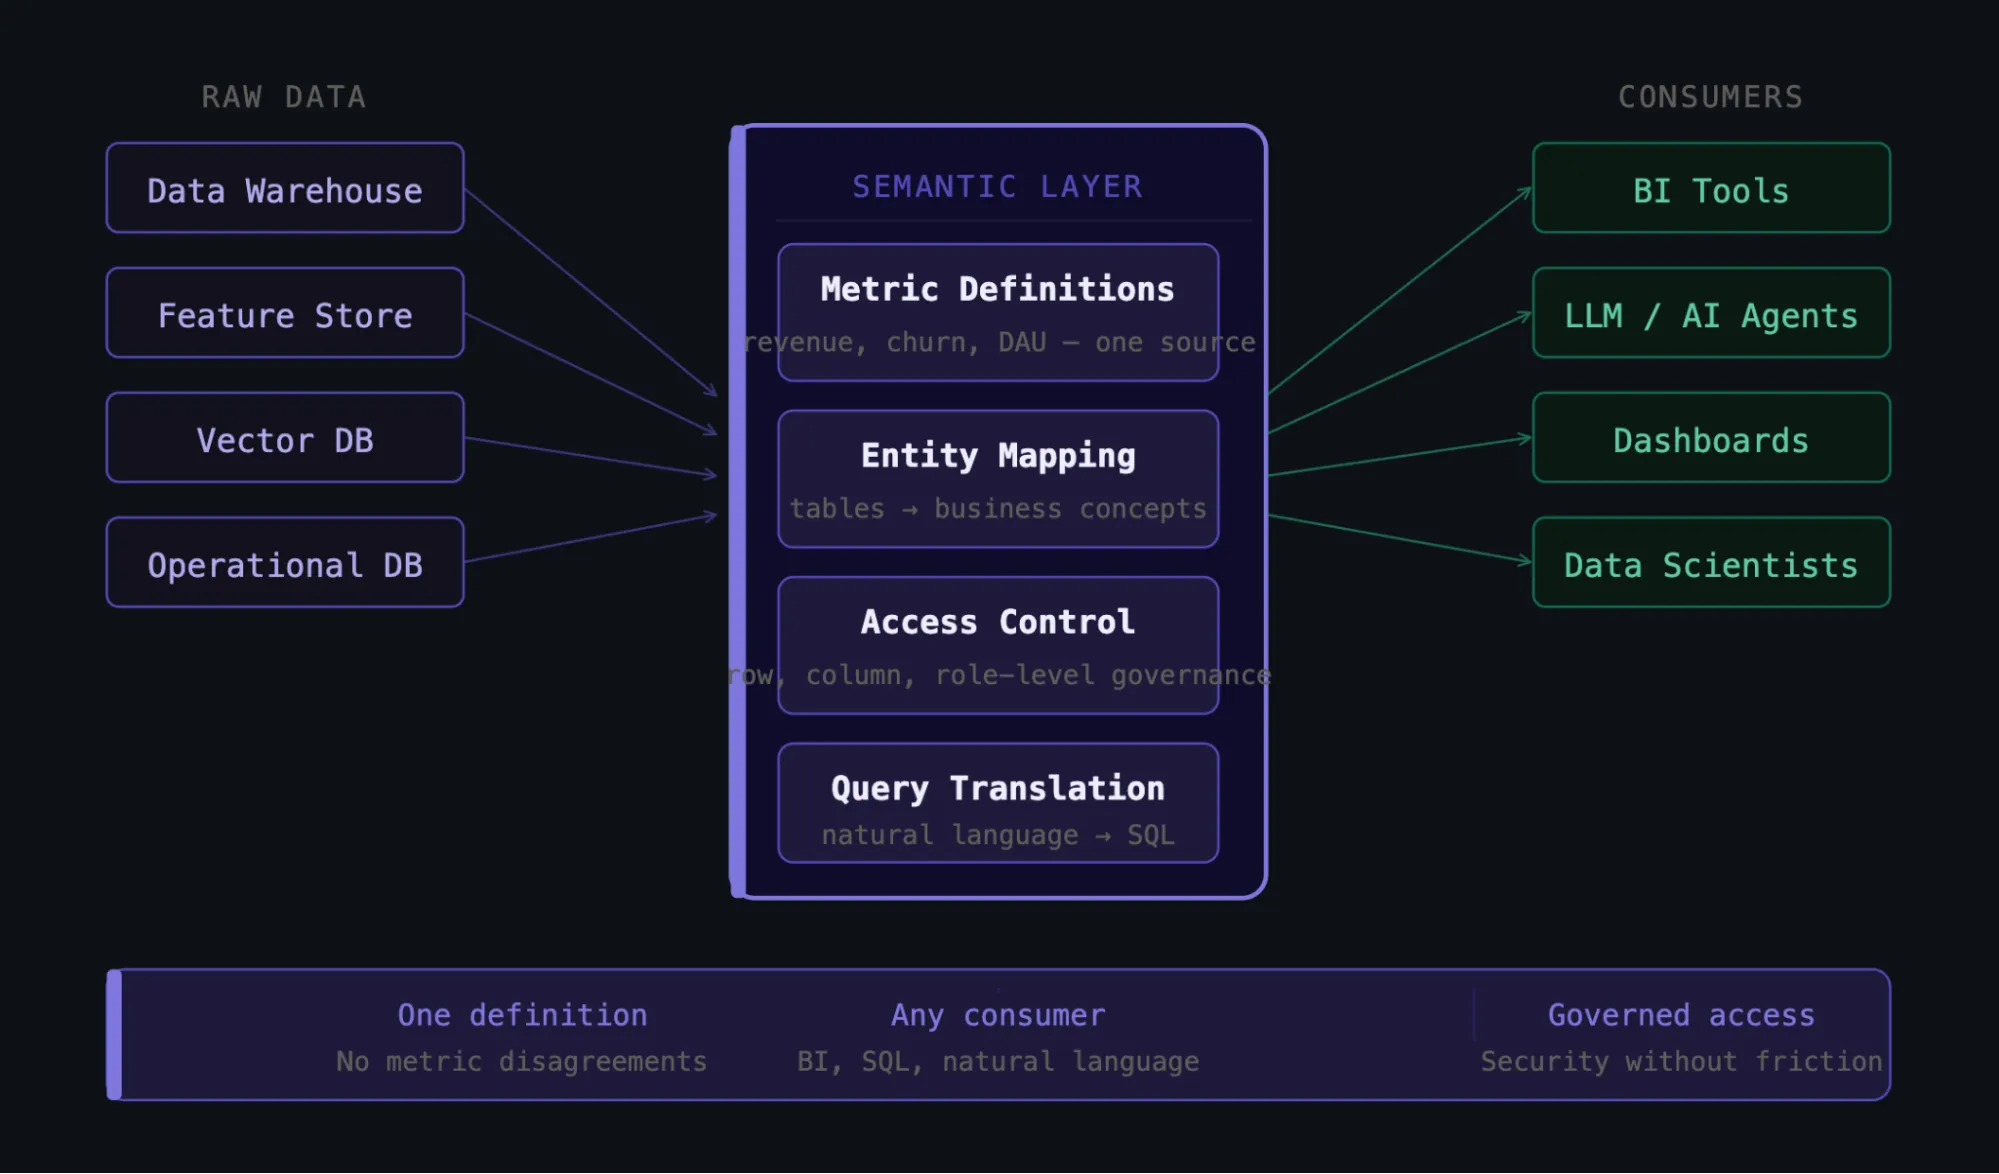Click the LLM / AI Agents box
The height and width of the screenshot is (1174, 1999).
[x=1711, y=313]
